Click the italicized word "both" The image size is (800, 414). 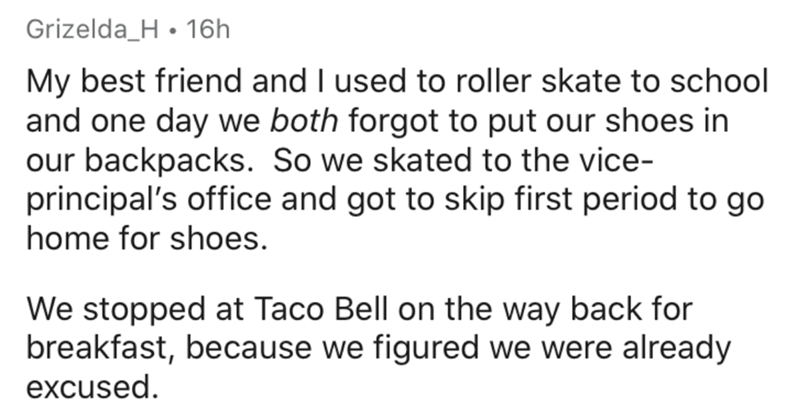pyautogui.click(x=304, y=121)
